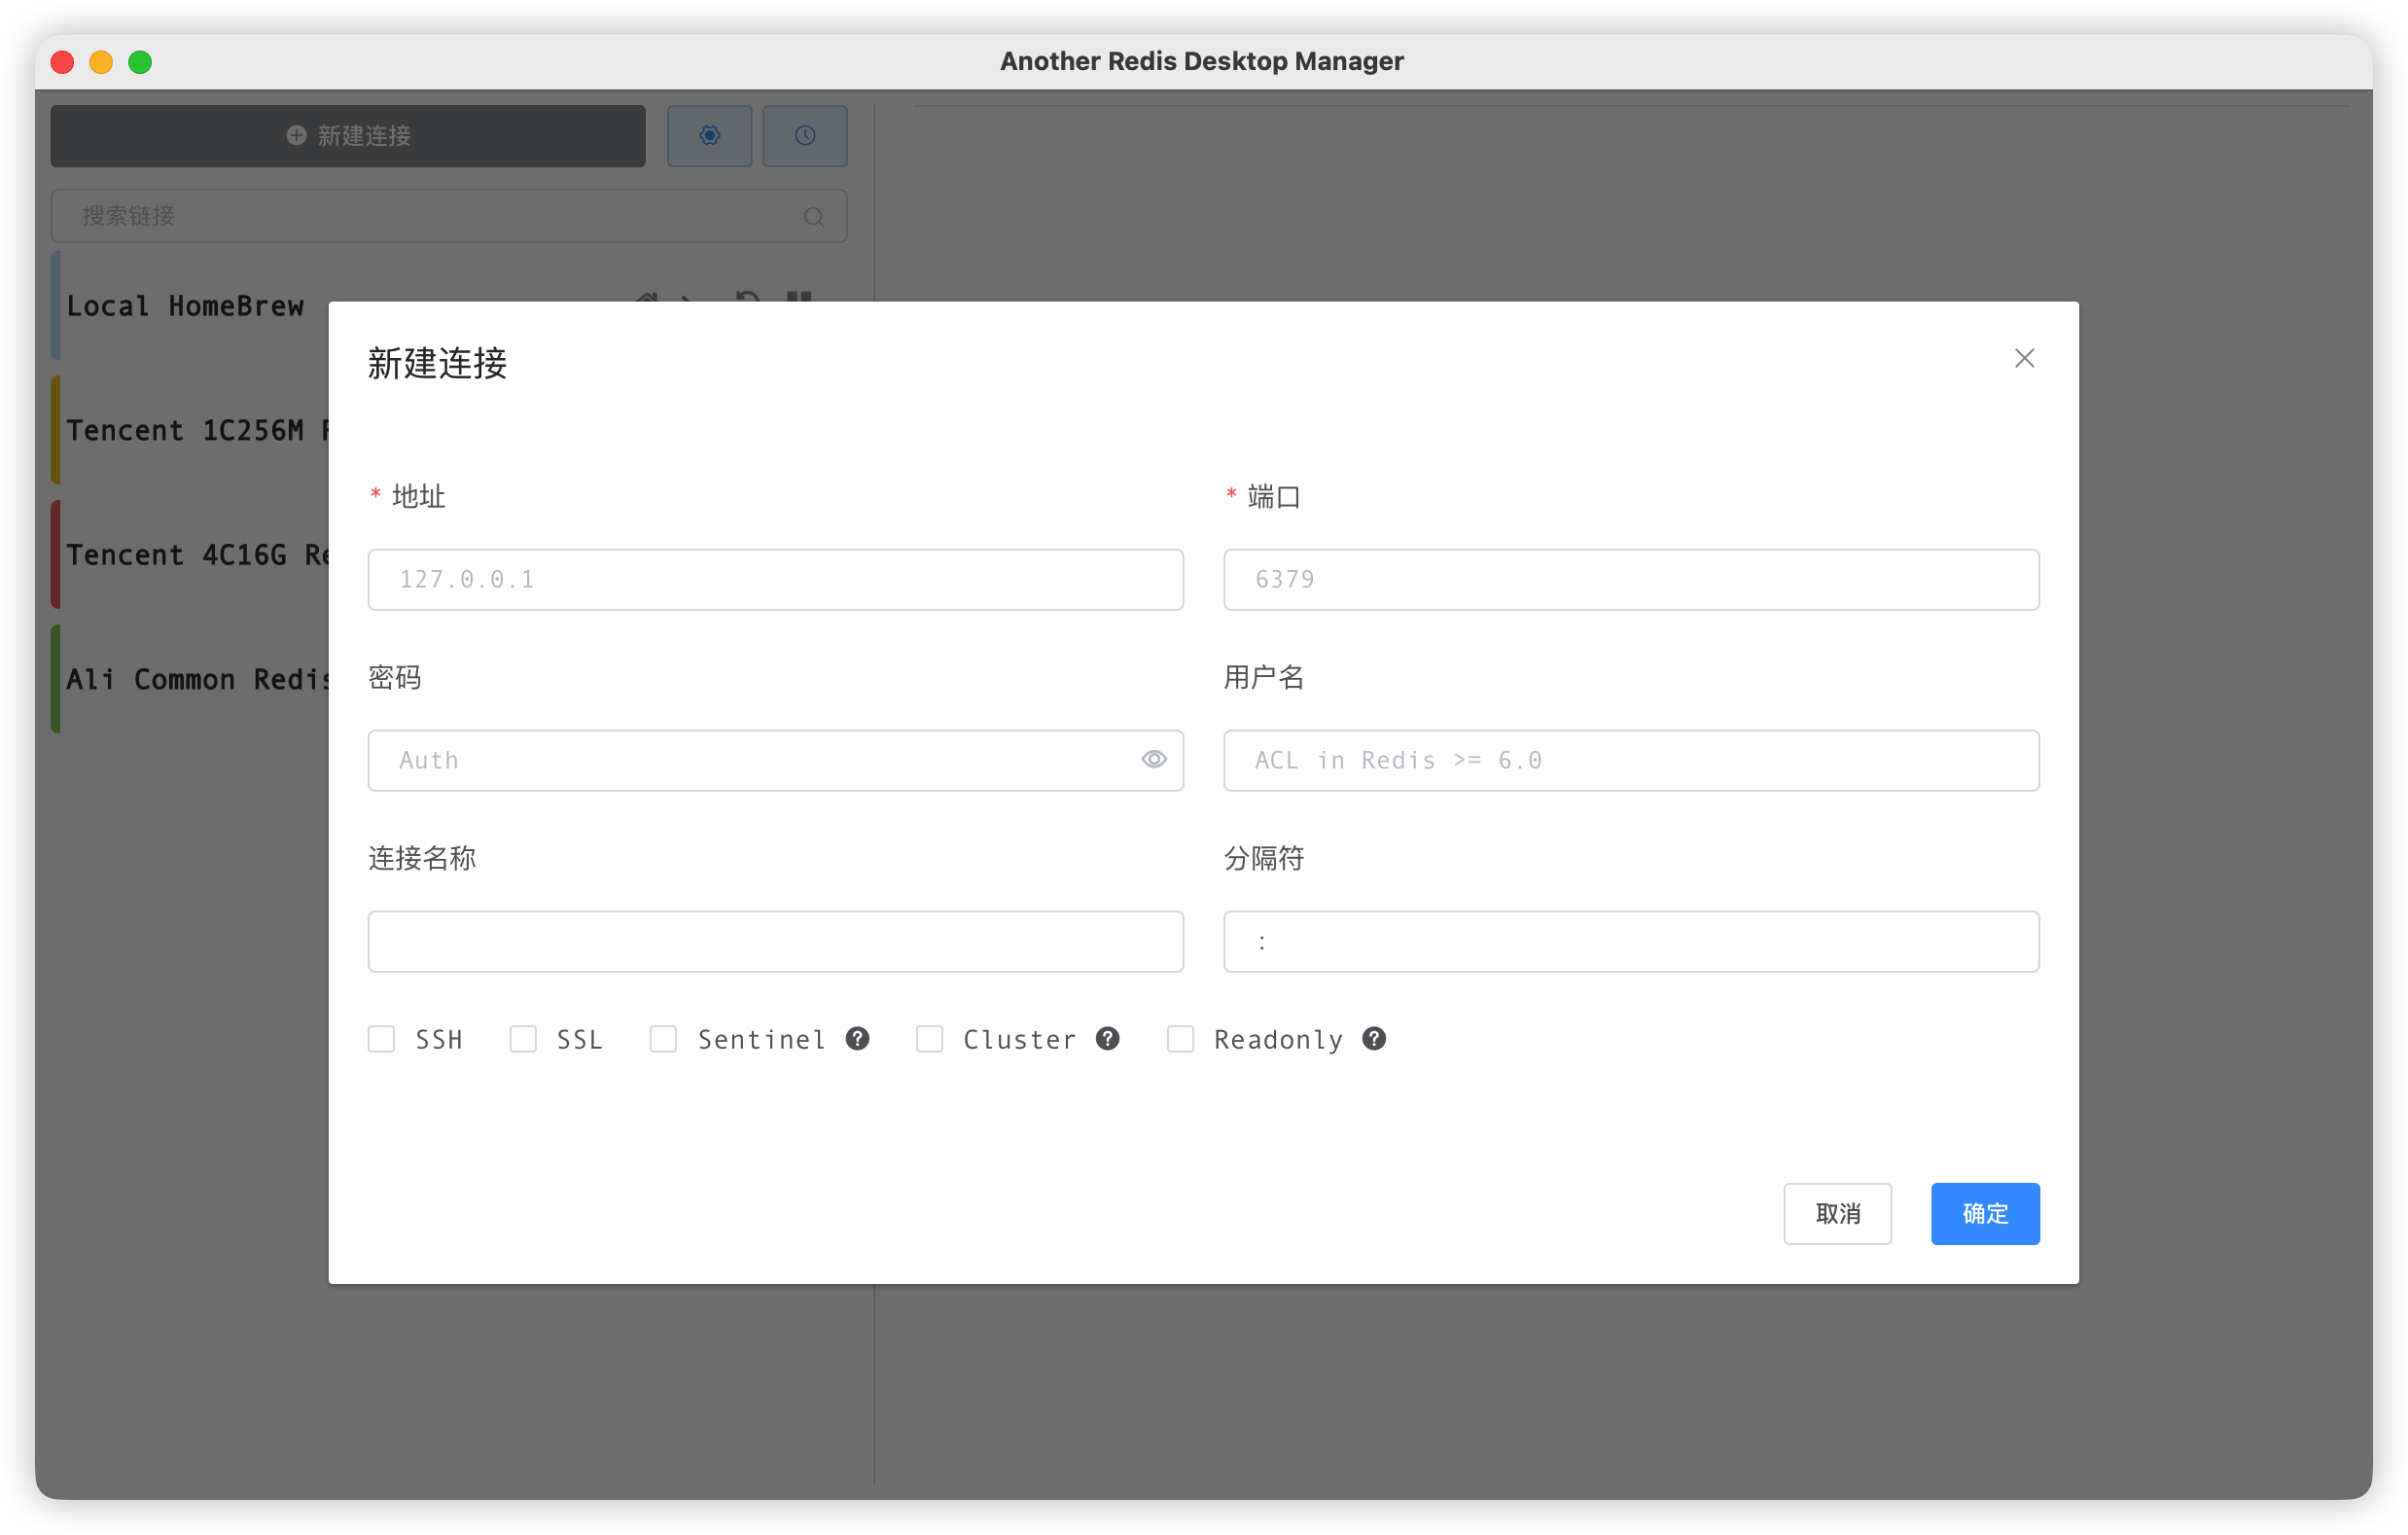Click the port field showing 6379

(x=1630, y=580)
